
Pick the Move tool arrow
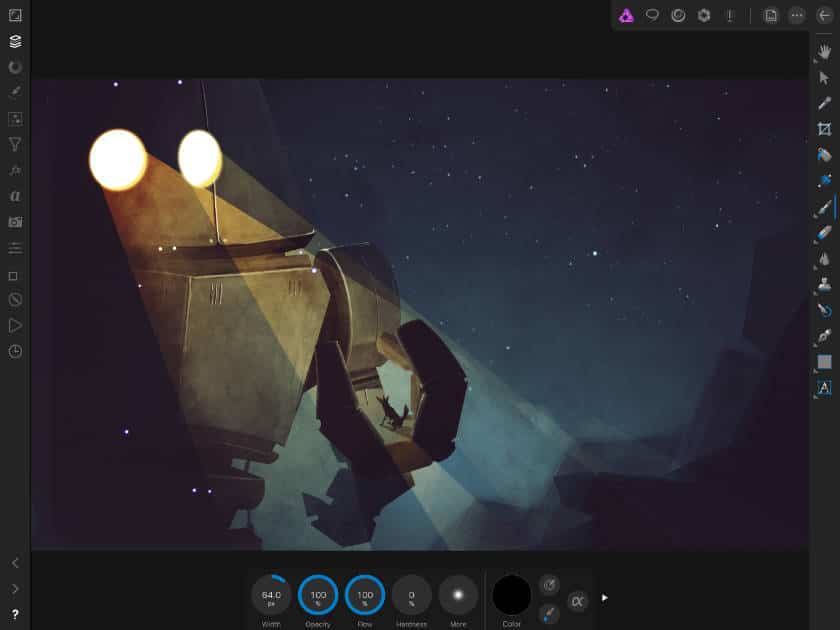click(824, 77)
